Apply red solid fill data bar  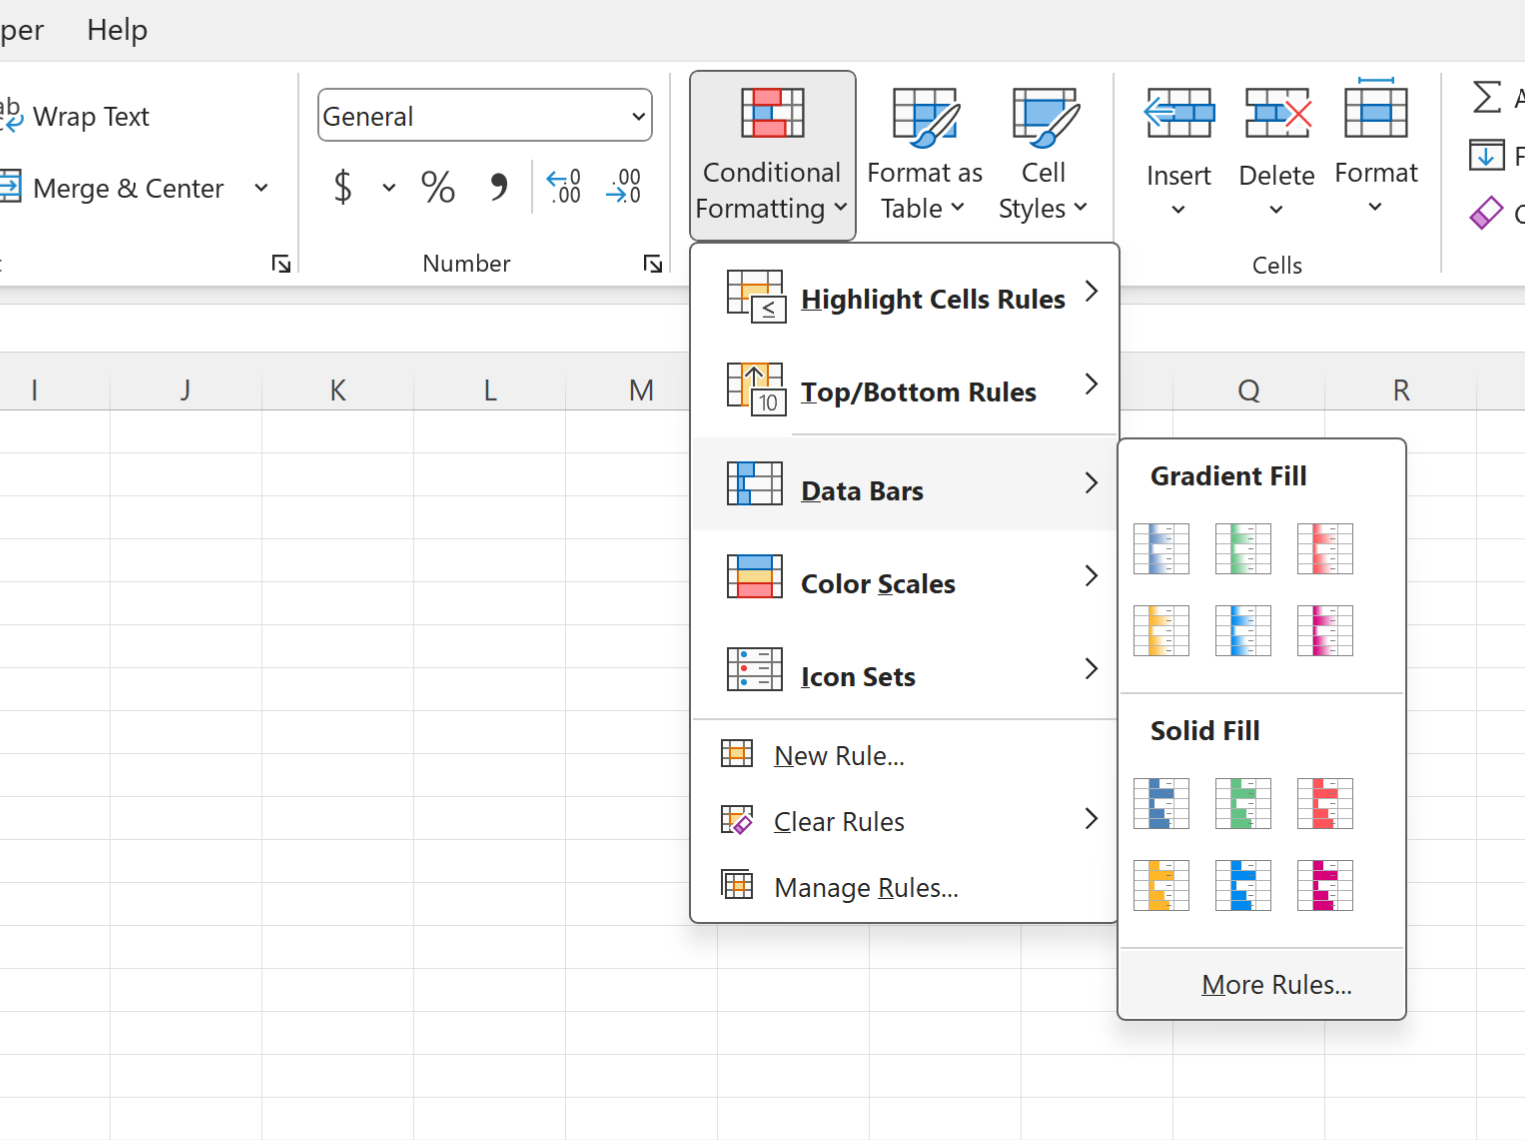1325,804
